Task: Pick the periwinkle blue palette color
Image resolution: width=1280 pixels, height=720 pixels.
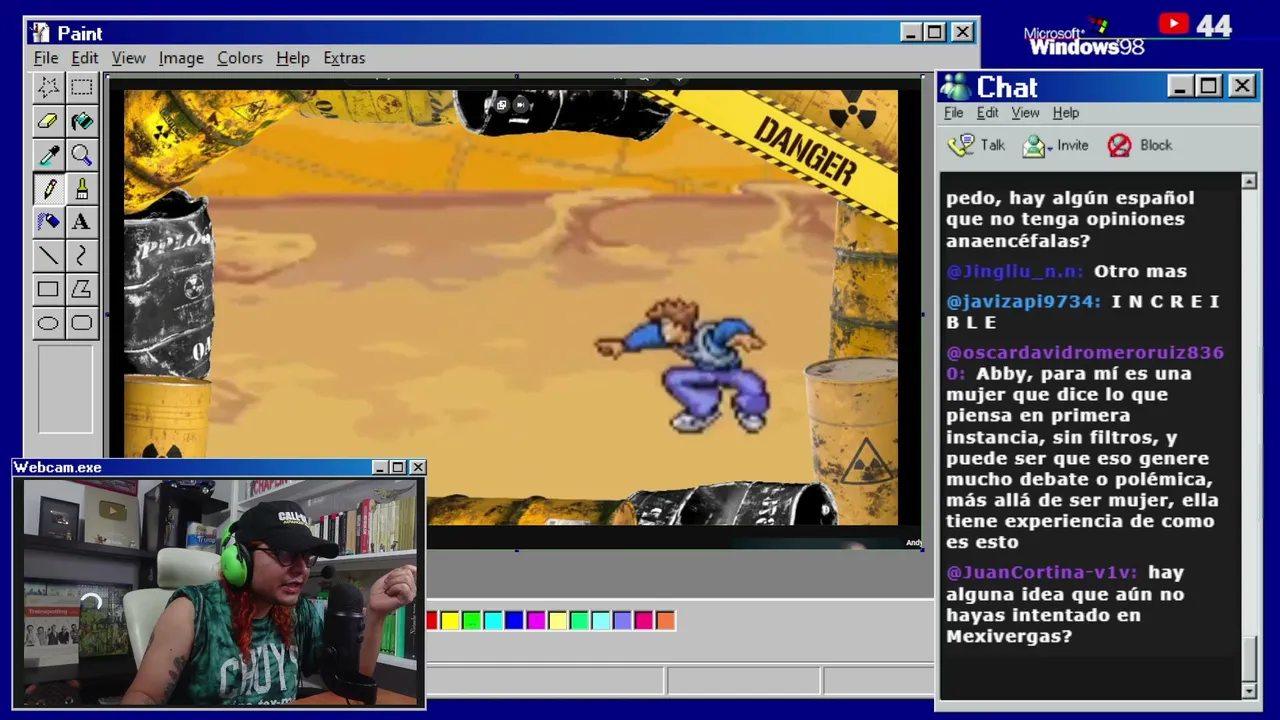Action: click(x=622, y=621)
